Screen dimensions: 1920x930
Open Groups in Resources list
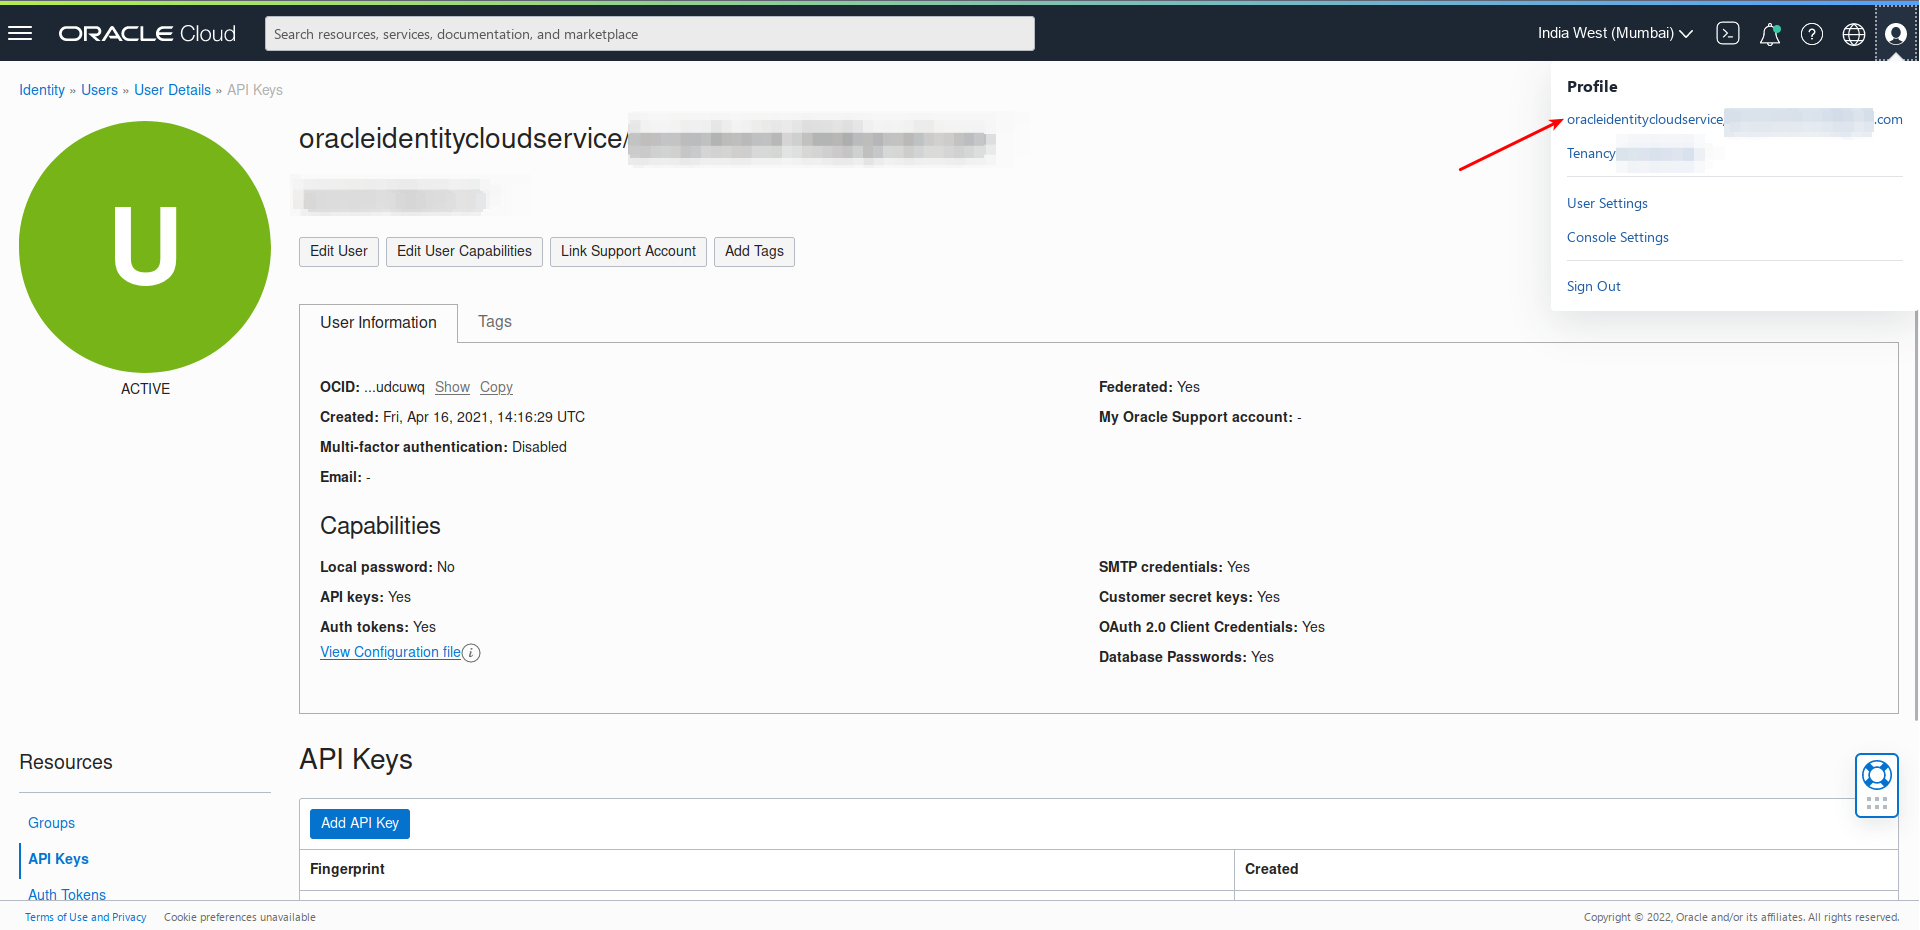[x=52, y=823]
